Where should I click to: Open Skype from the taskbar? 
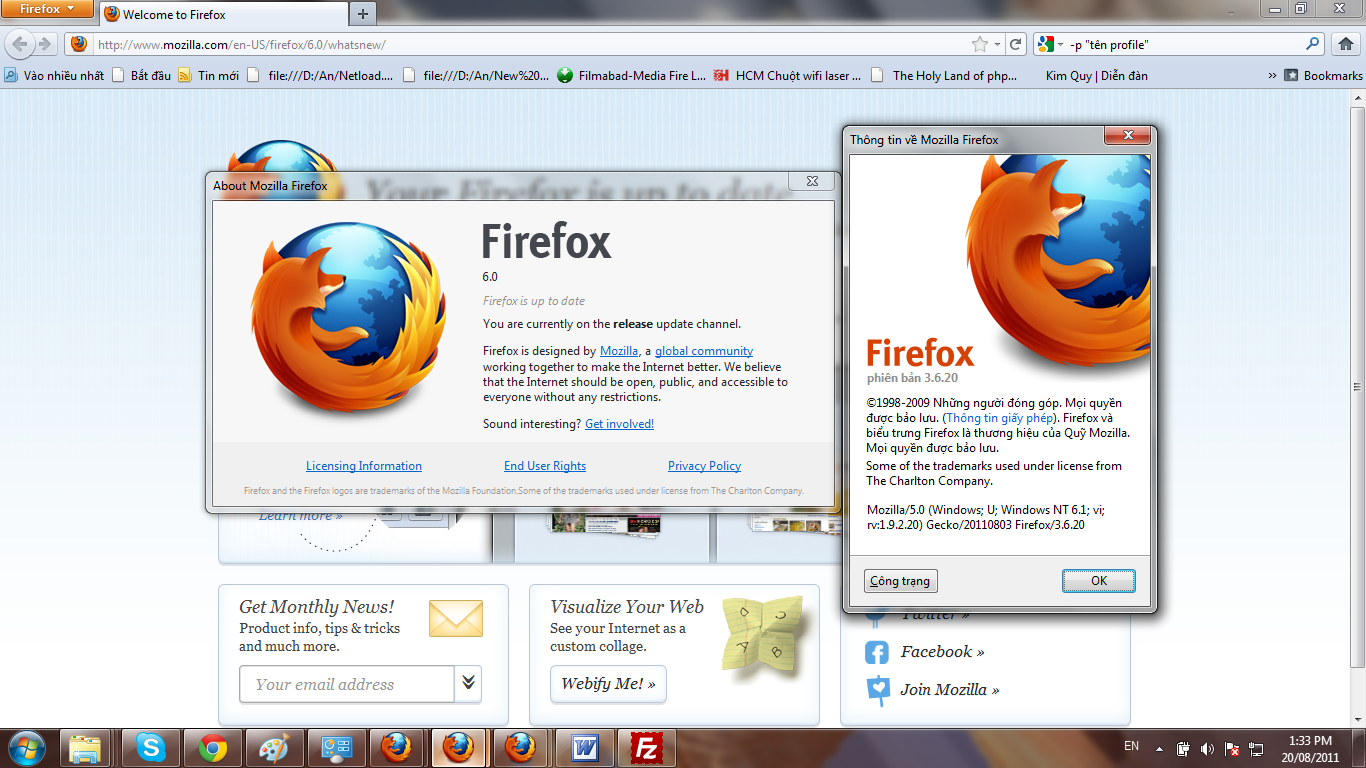151,747
